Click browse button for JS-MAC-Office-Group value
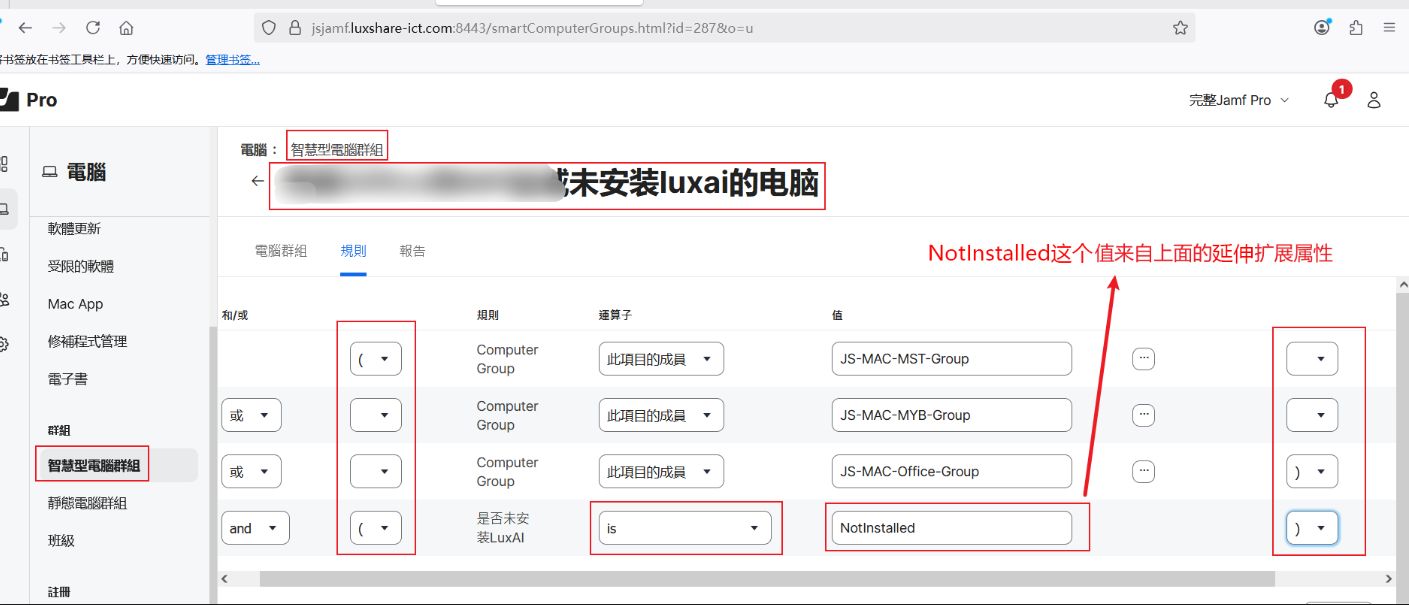This screenshot has height=605, width=1409. coord(1143,471)
